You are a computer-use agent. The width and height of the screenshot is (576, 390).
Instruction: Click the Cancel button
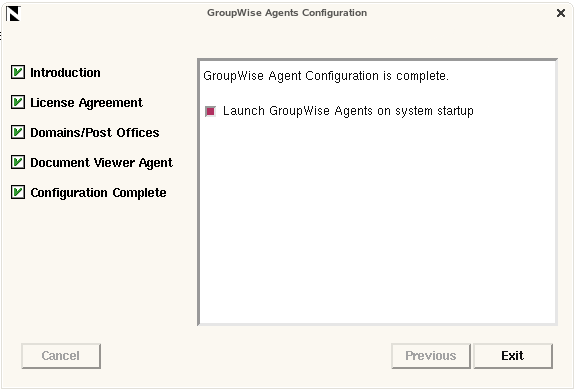61,356
